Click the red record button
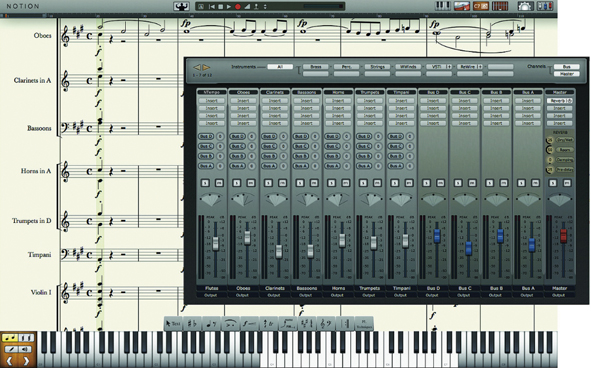 click(x=238, y=6)
